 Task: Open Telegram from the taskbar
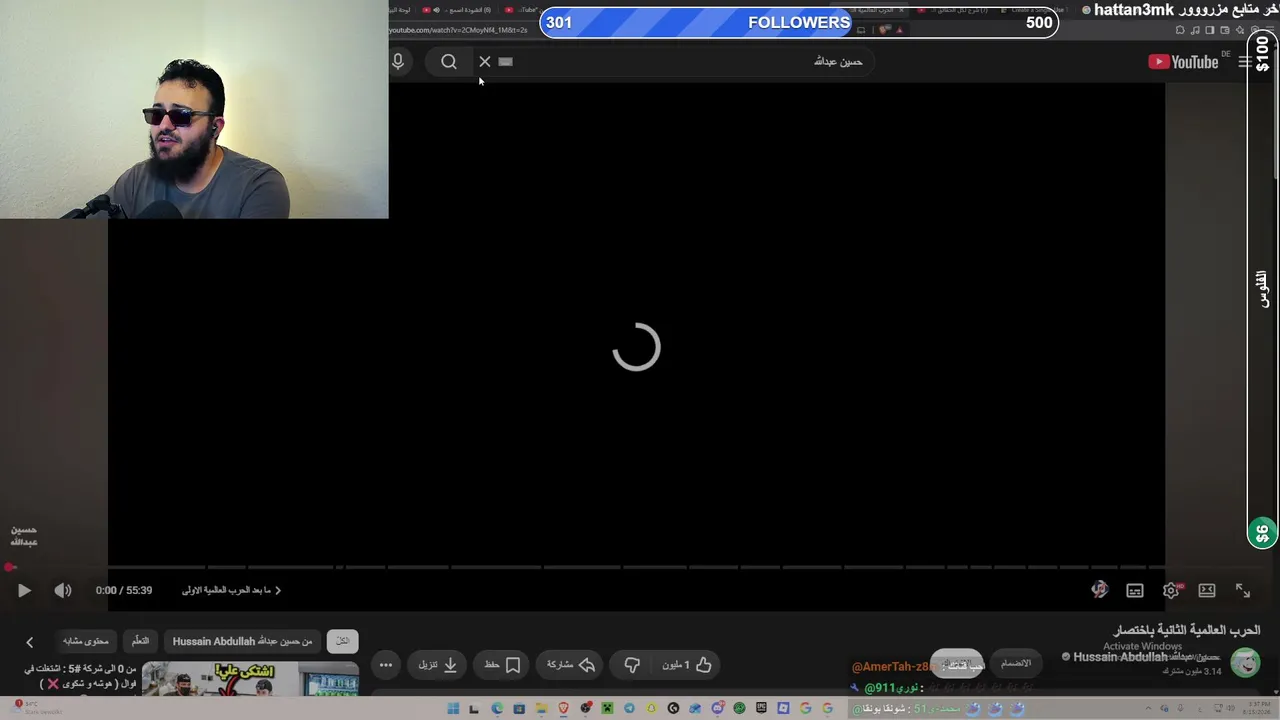[629, 709]
